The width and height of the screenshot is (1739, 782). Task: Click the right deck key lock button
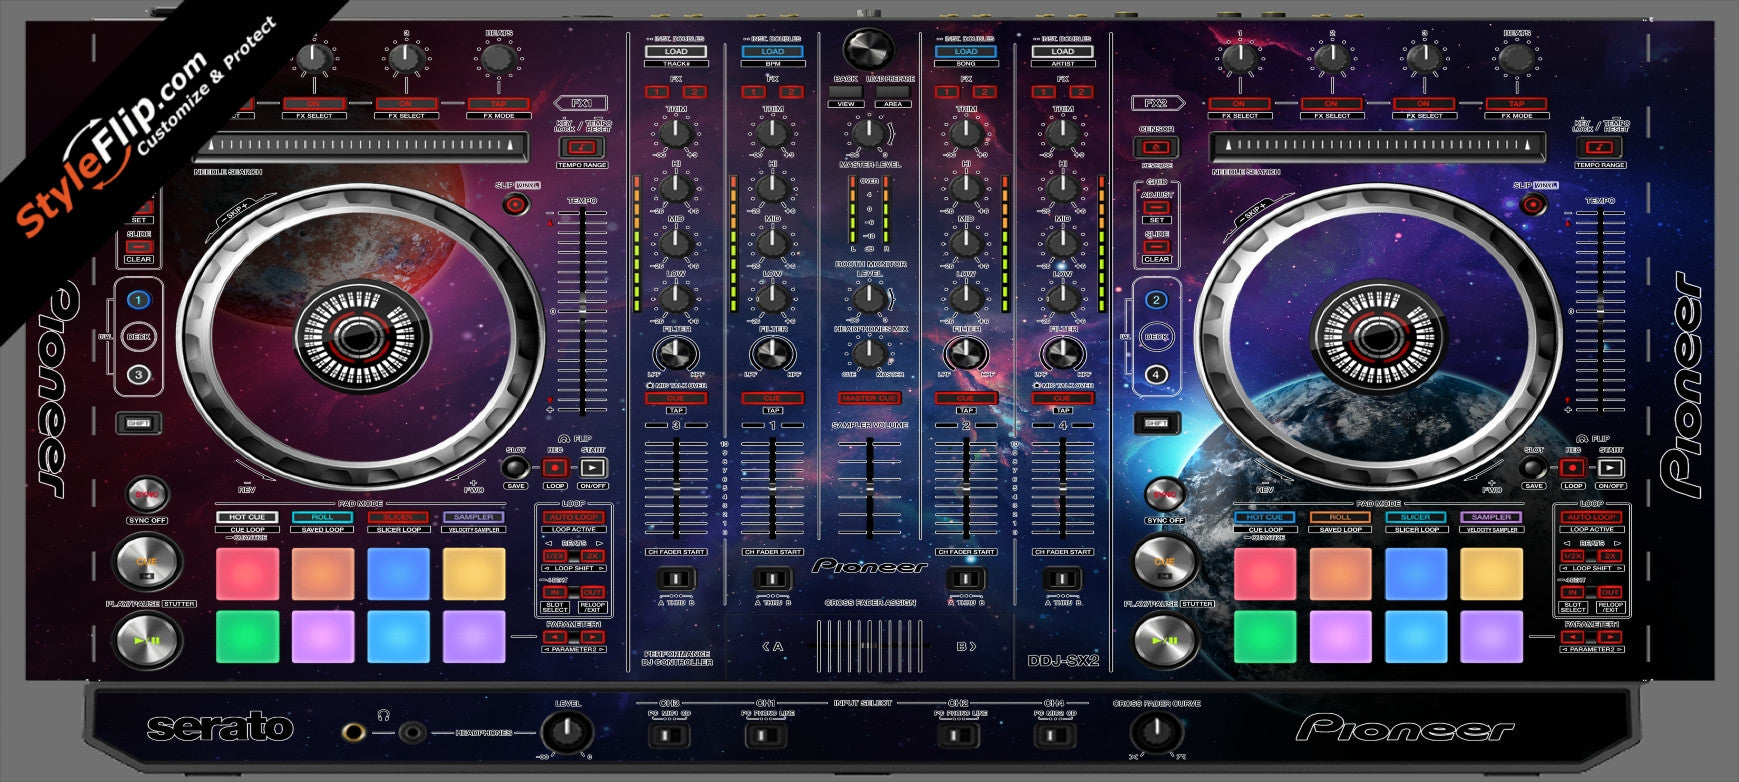(x=1599, y=148)
